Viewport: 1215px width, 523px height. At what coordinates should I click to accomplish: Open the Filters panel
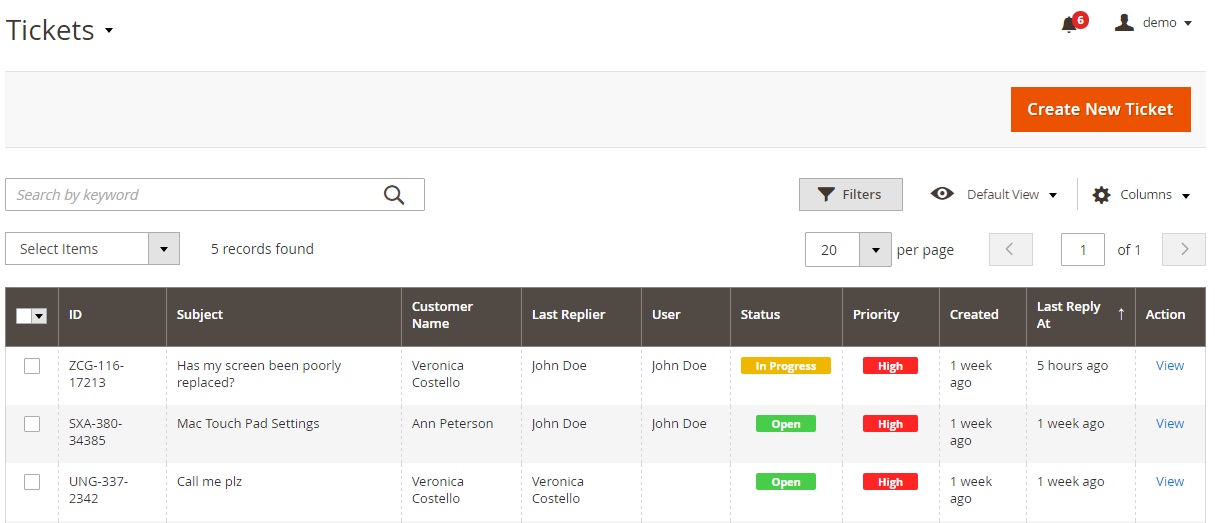850,195
